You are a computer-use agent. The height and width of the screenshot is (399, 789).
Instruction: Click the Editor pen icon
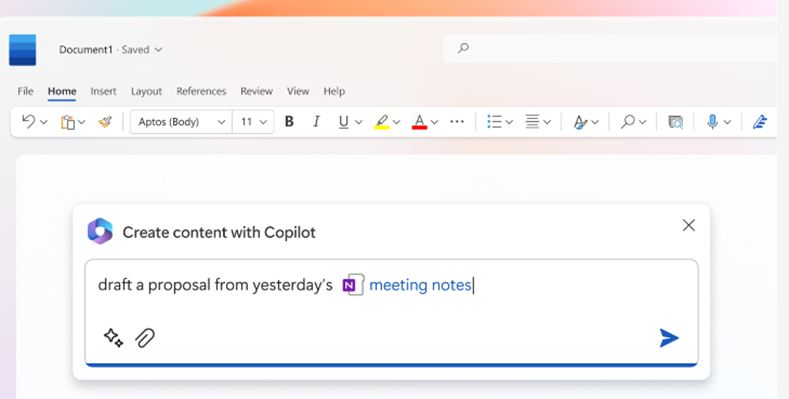(x=760, y=122)
